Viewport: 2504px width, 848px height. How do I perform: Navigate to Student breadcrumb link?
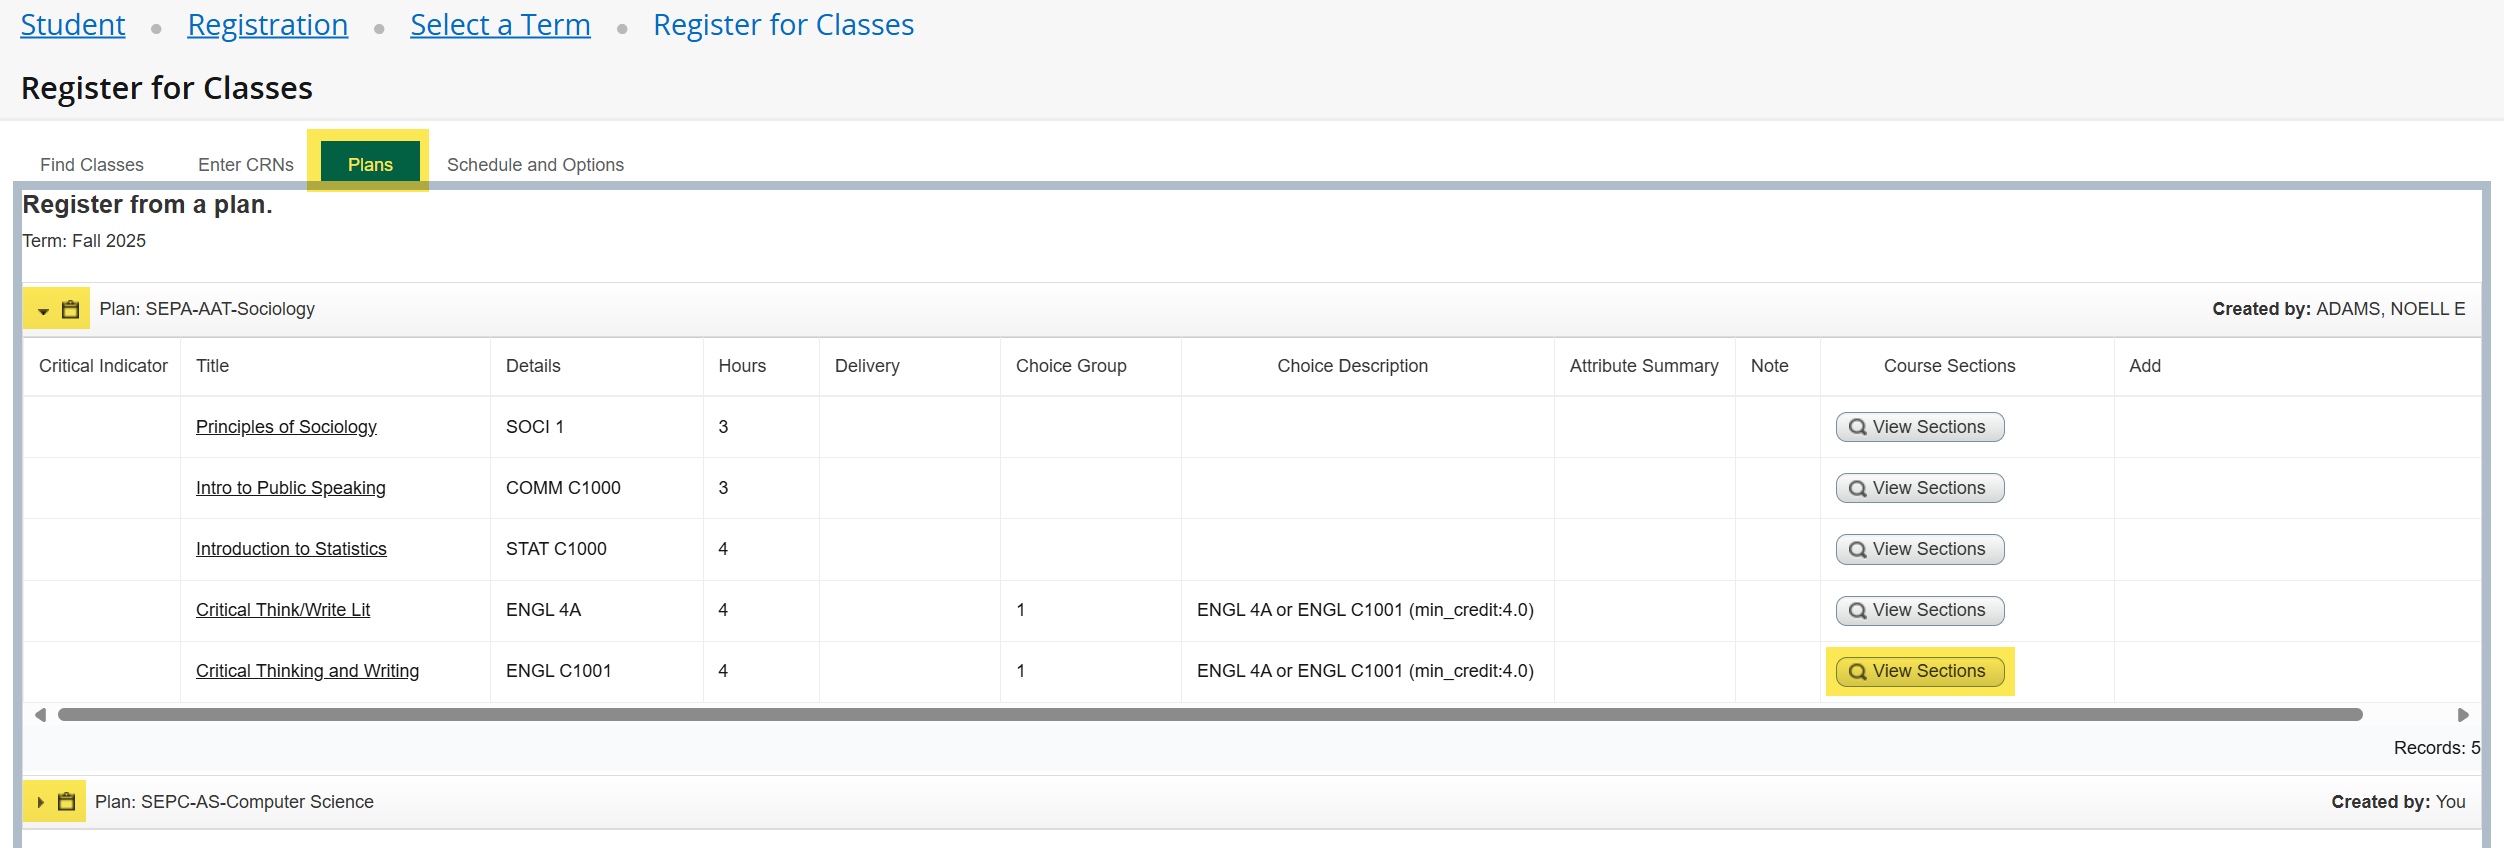pos(73,25)
